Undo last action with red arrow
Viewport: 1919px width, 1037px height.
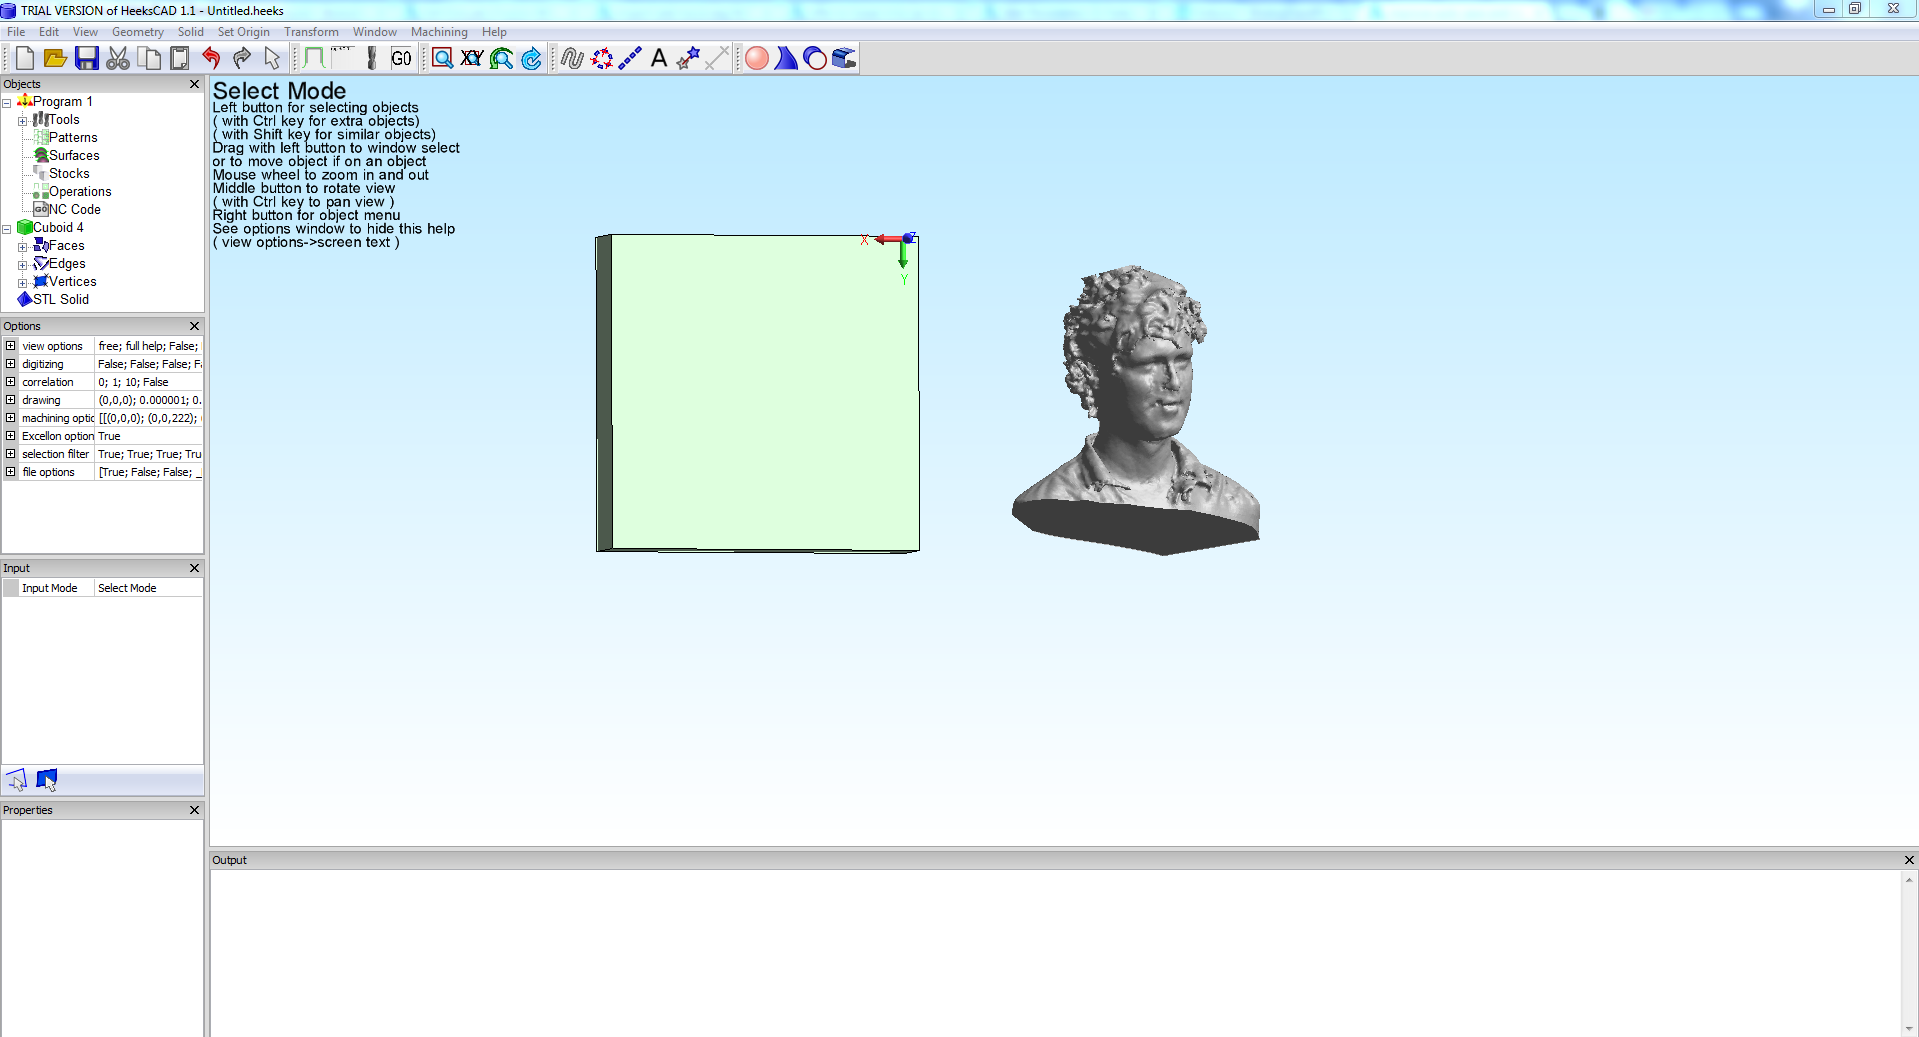tap(211, 59)
